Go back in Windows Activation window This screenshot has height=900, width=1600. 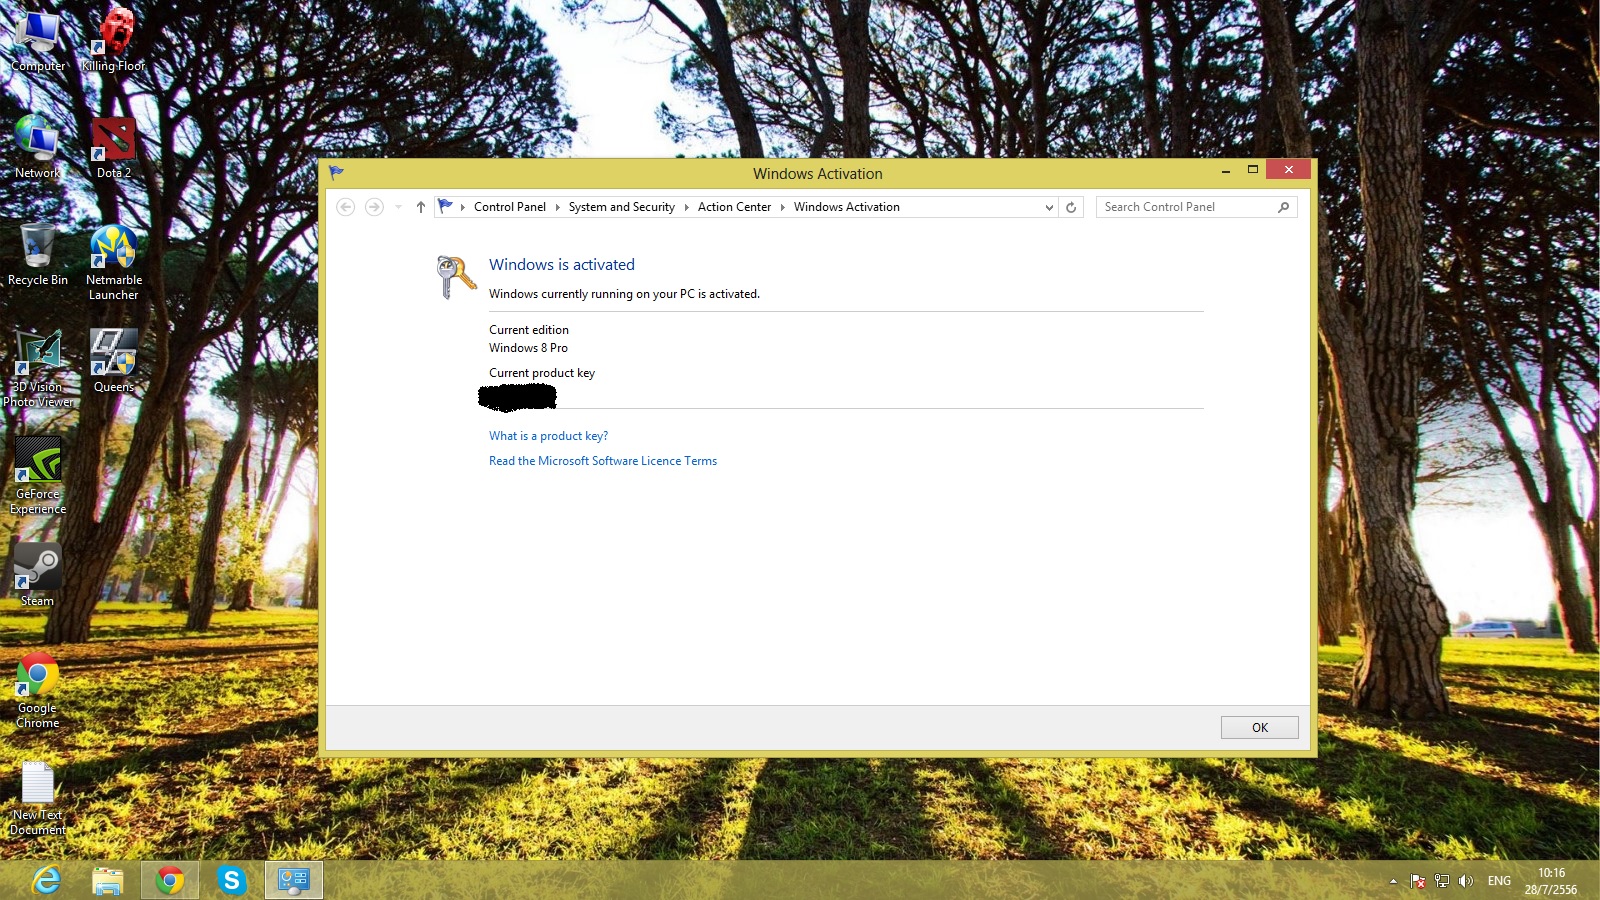[x=346, y=207]
